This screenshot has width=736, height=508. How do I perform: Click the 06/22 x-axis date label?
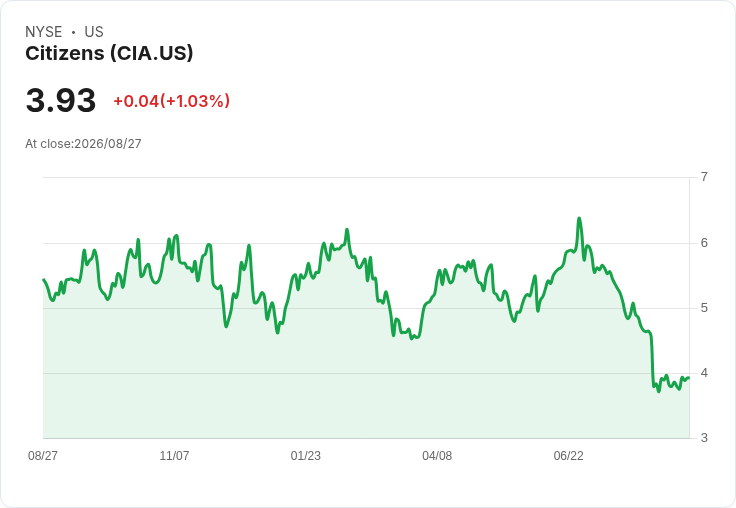[x=568, y=455]
